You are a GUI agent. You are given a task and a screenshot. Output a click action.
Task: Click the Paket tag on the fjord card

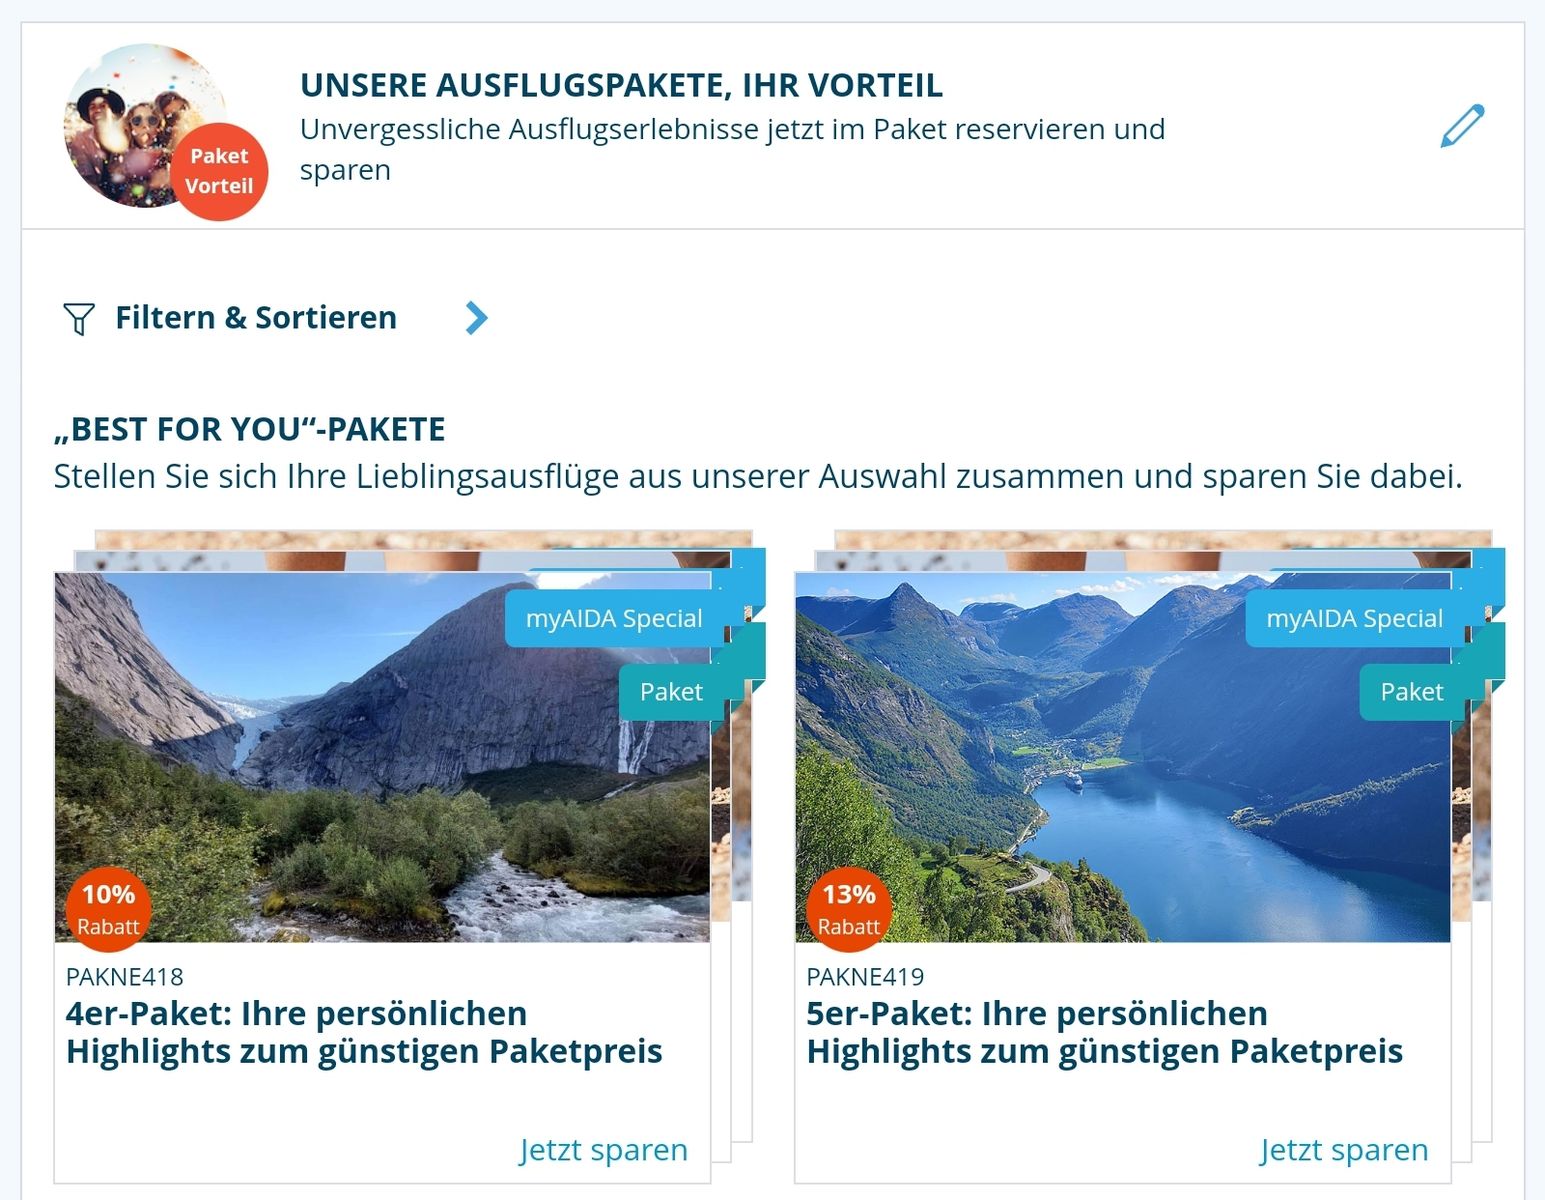1412,692
